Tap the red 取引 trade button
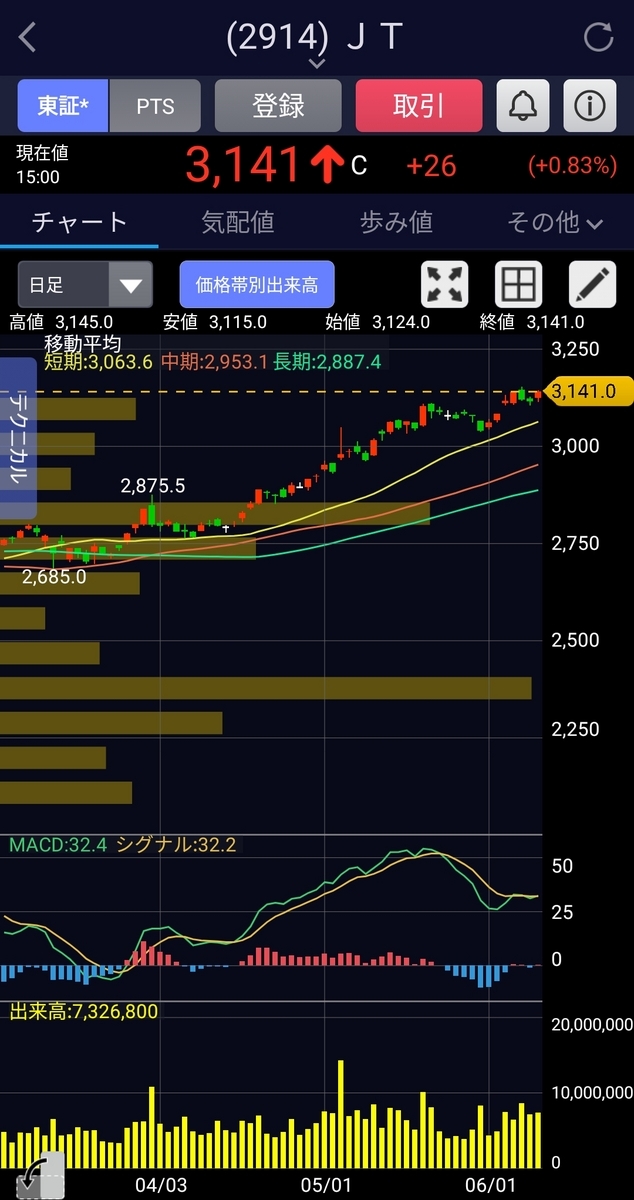 (x=419, y=106)
